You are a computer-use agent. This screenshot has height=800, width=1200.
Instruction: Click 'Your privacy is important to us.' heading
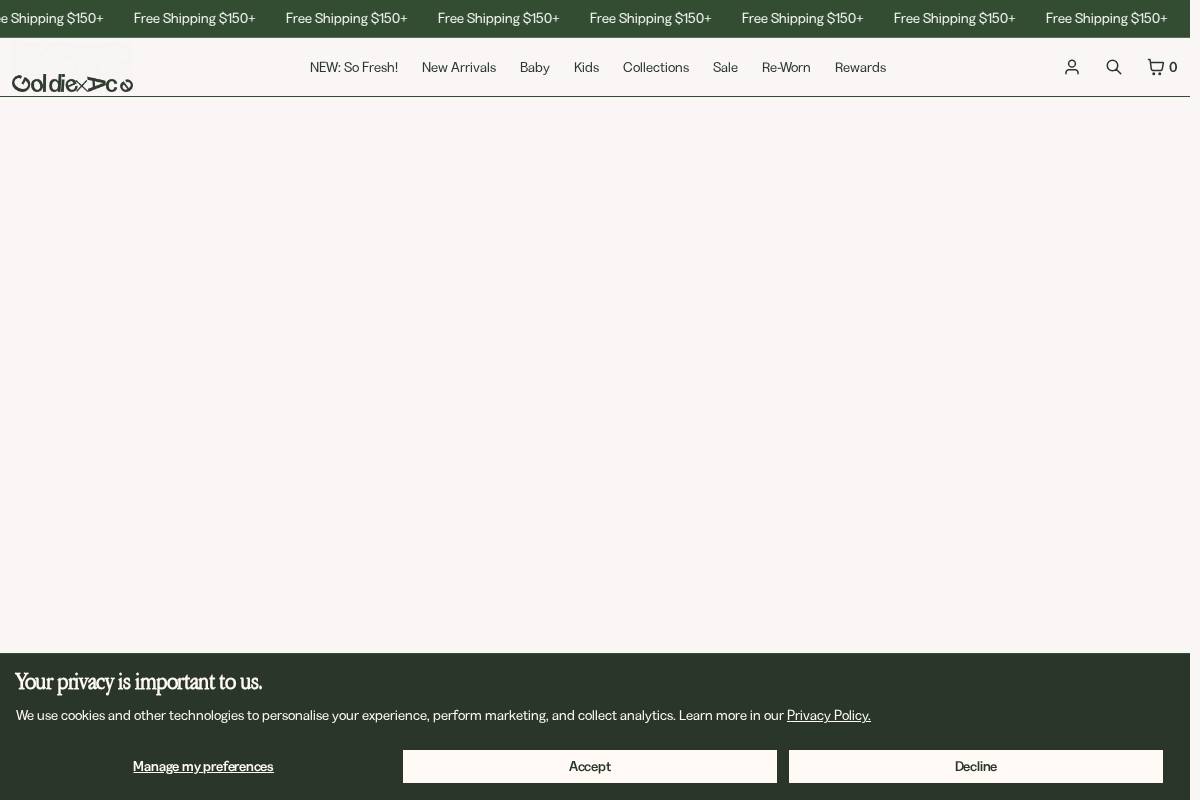139,682
